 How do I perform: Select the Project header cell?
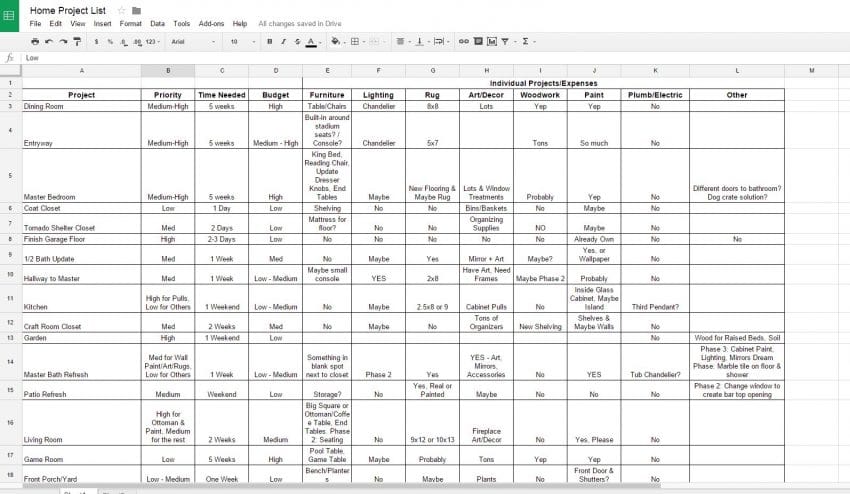[81, 95]
